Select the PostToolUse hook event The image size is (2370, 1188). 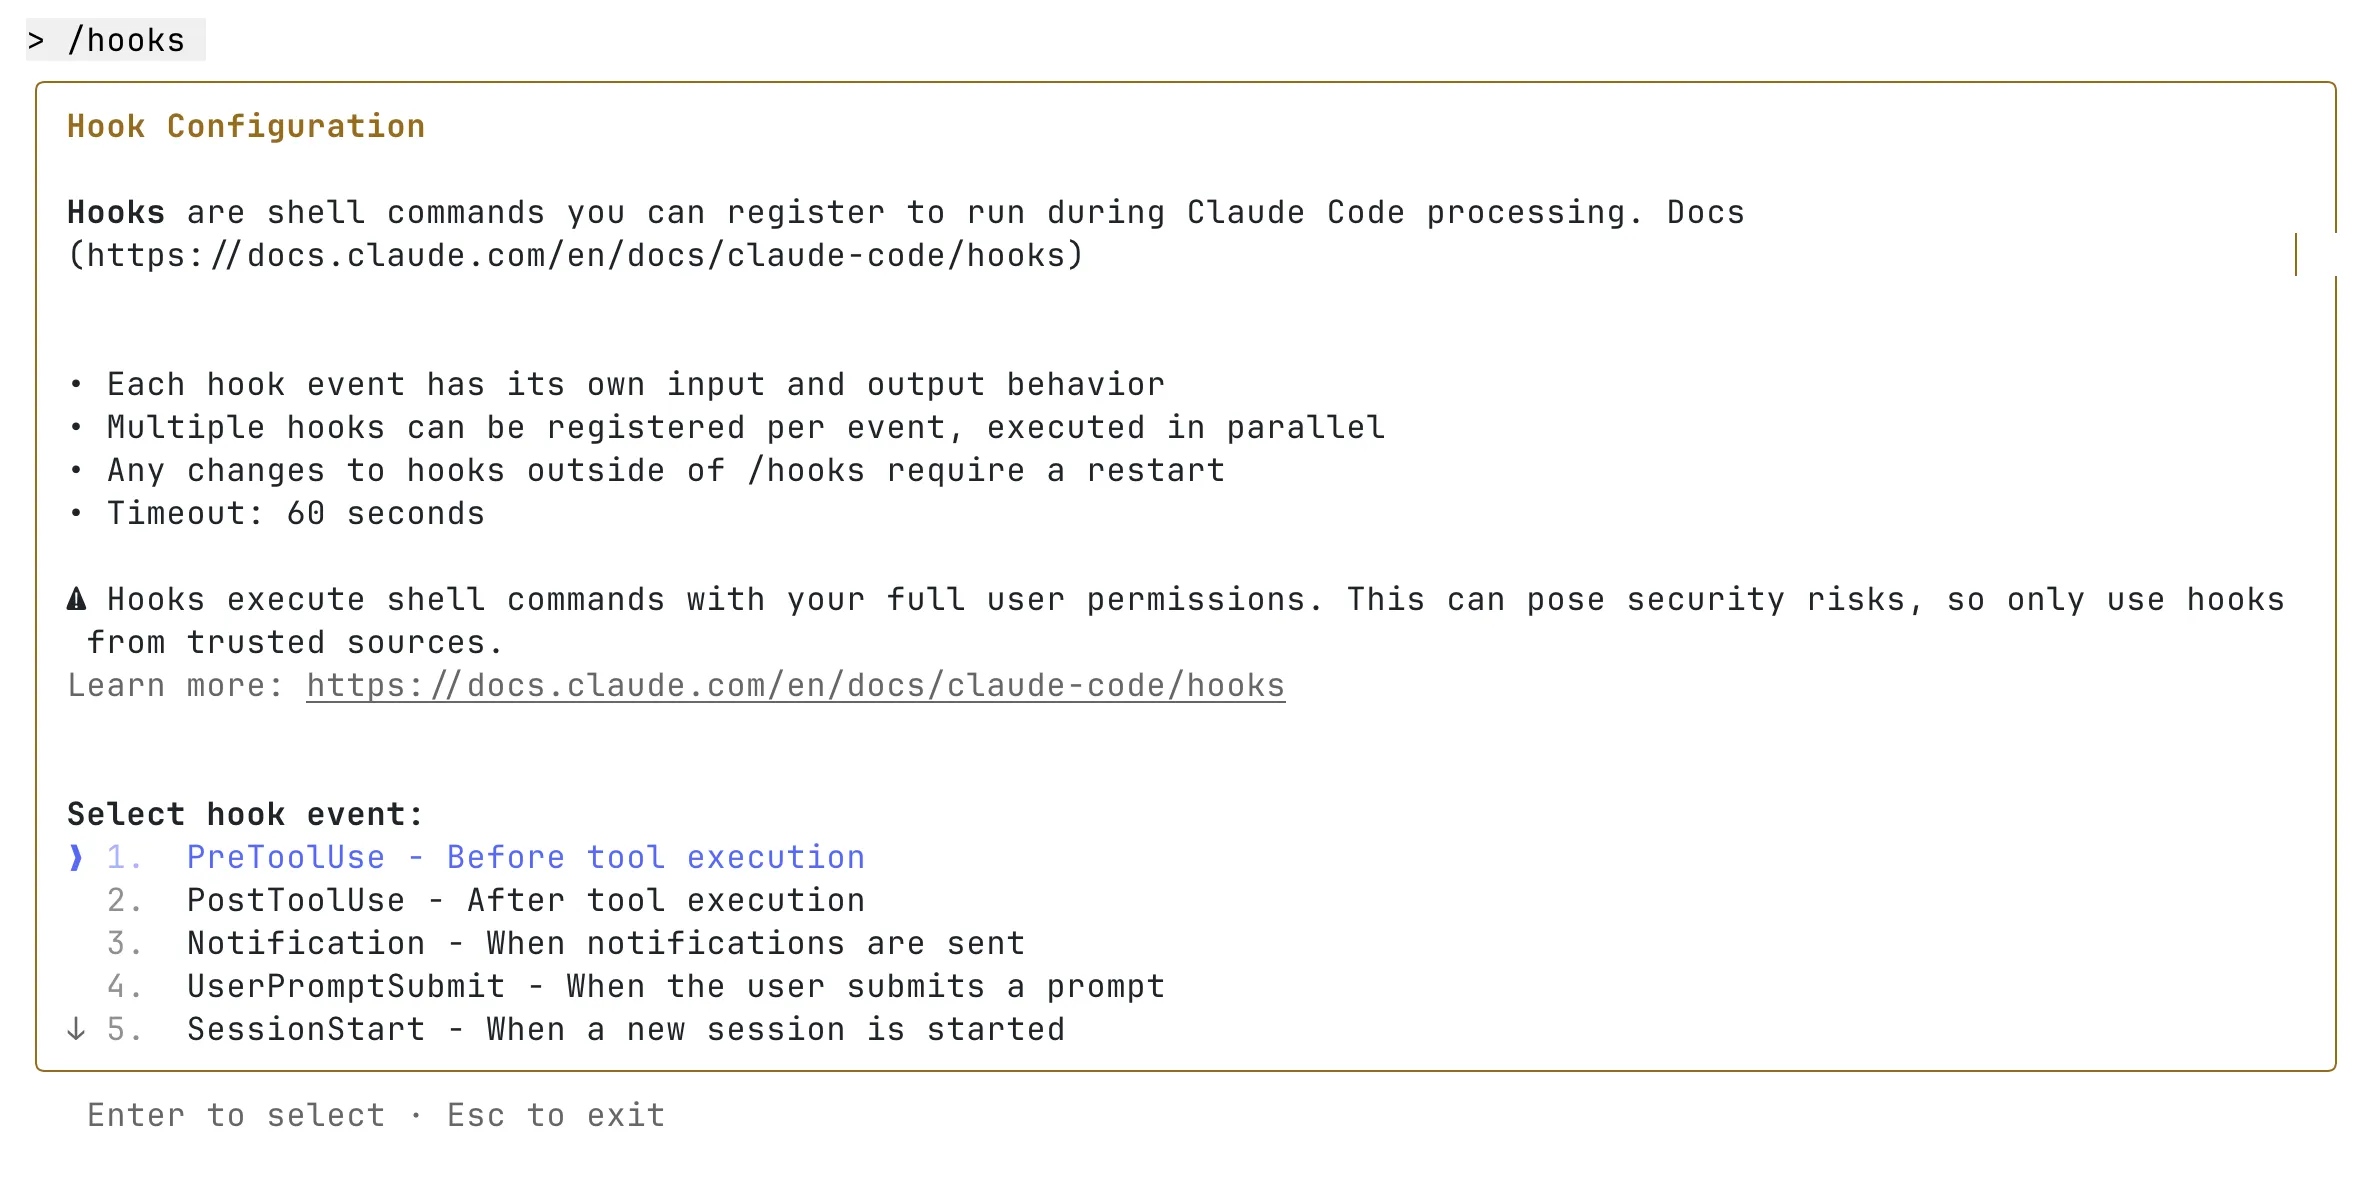point(525,901)
